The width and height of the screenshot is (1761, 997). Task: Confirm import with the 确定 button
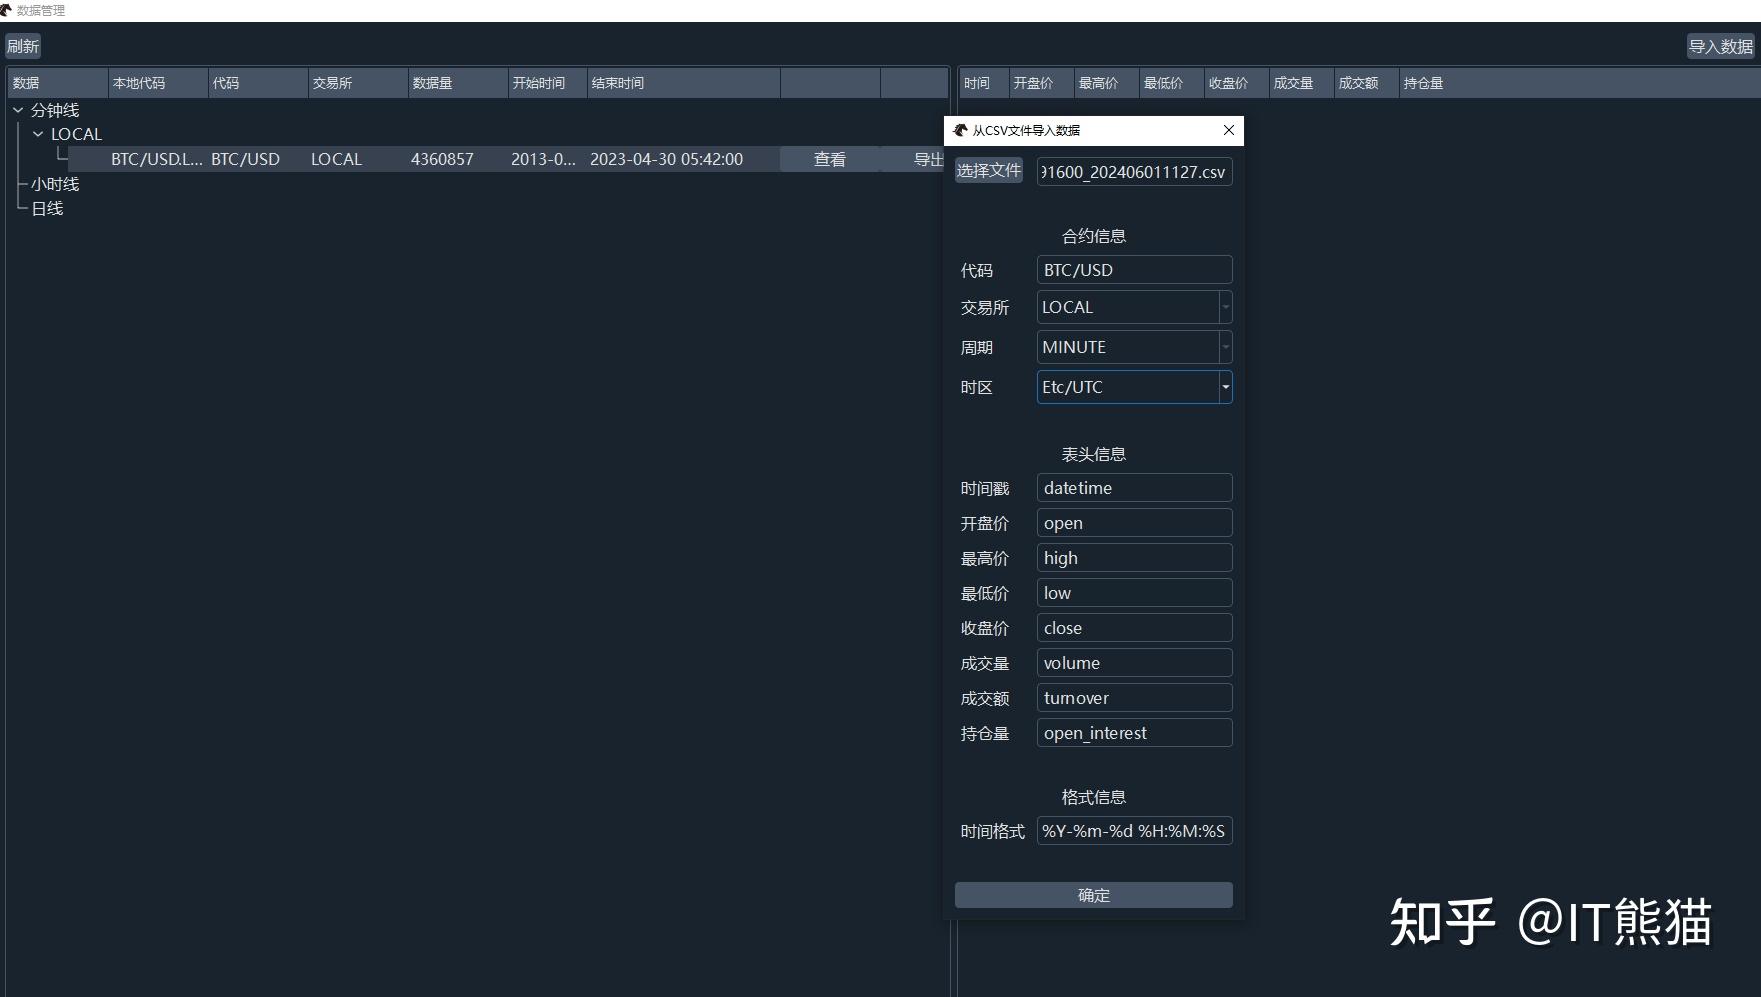tap(1093, 895)
